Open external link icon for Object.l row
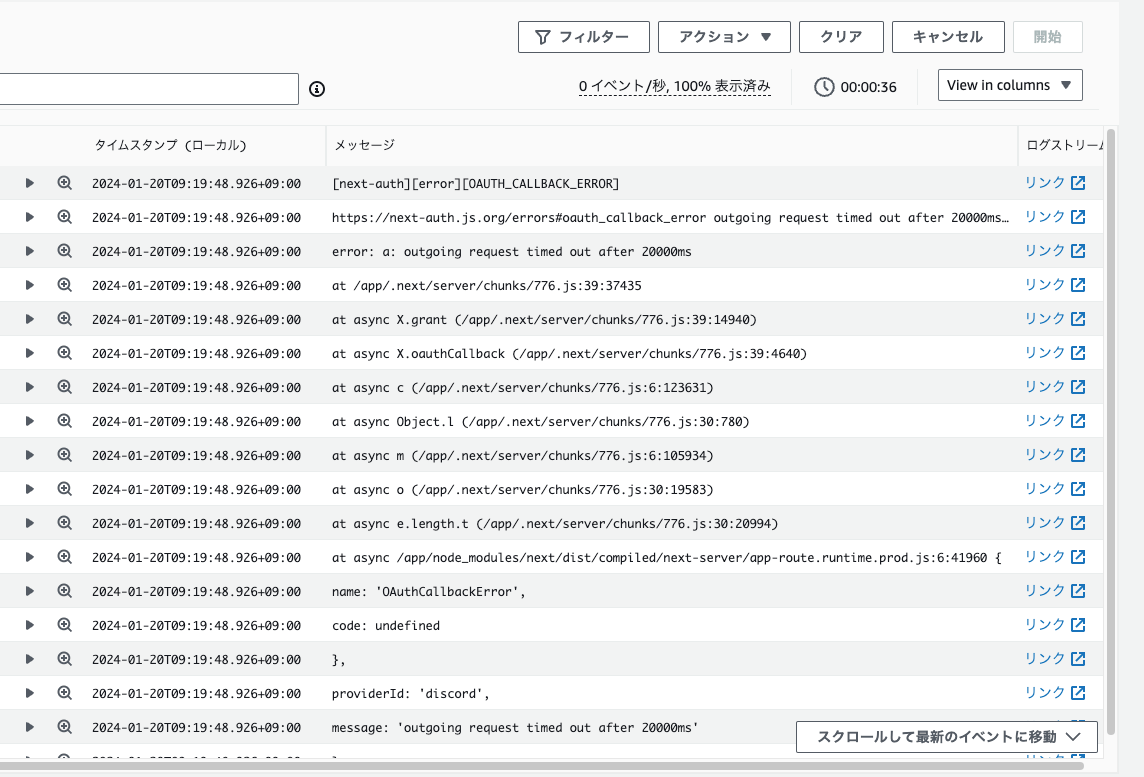Viewport: 1144px width, 777px height. 1078,421
